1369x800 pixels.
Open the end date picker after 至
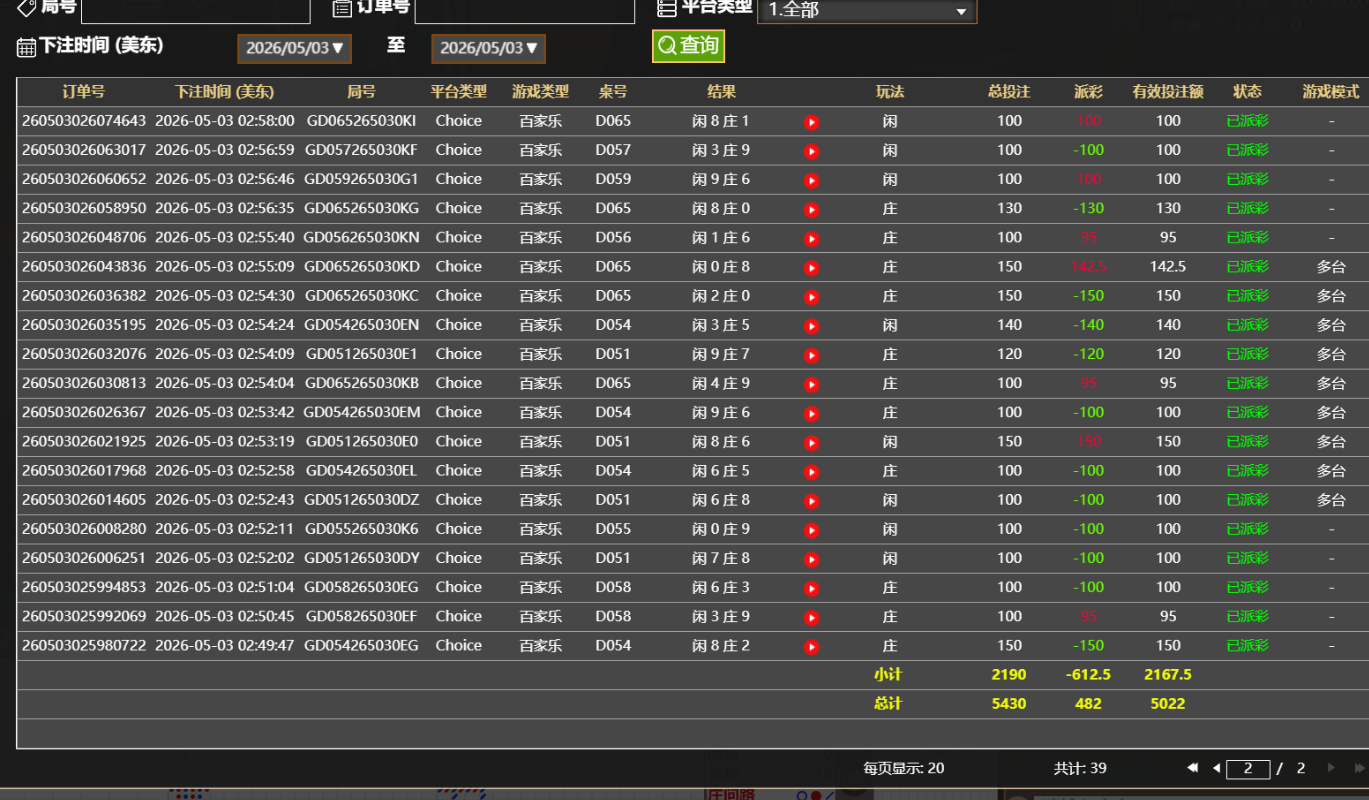pos(488,48)
